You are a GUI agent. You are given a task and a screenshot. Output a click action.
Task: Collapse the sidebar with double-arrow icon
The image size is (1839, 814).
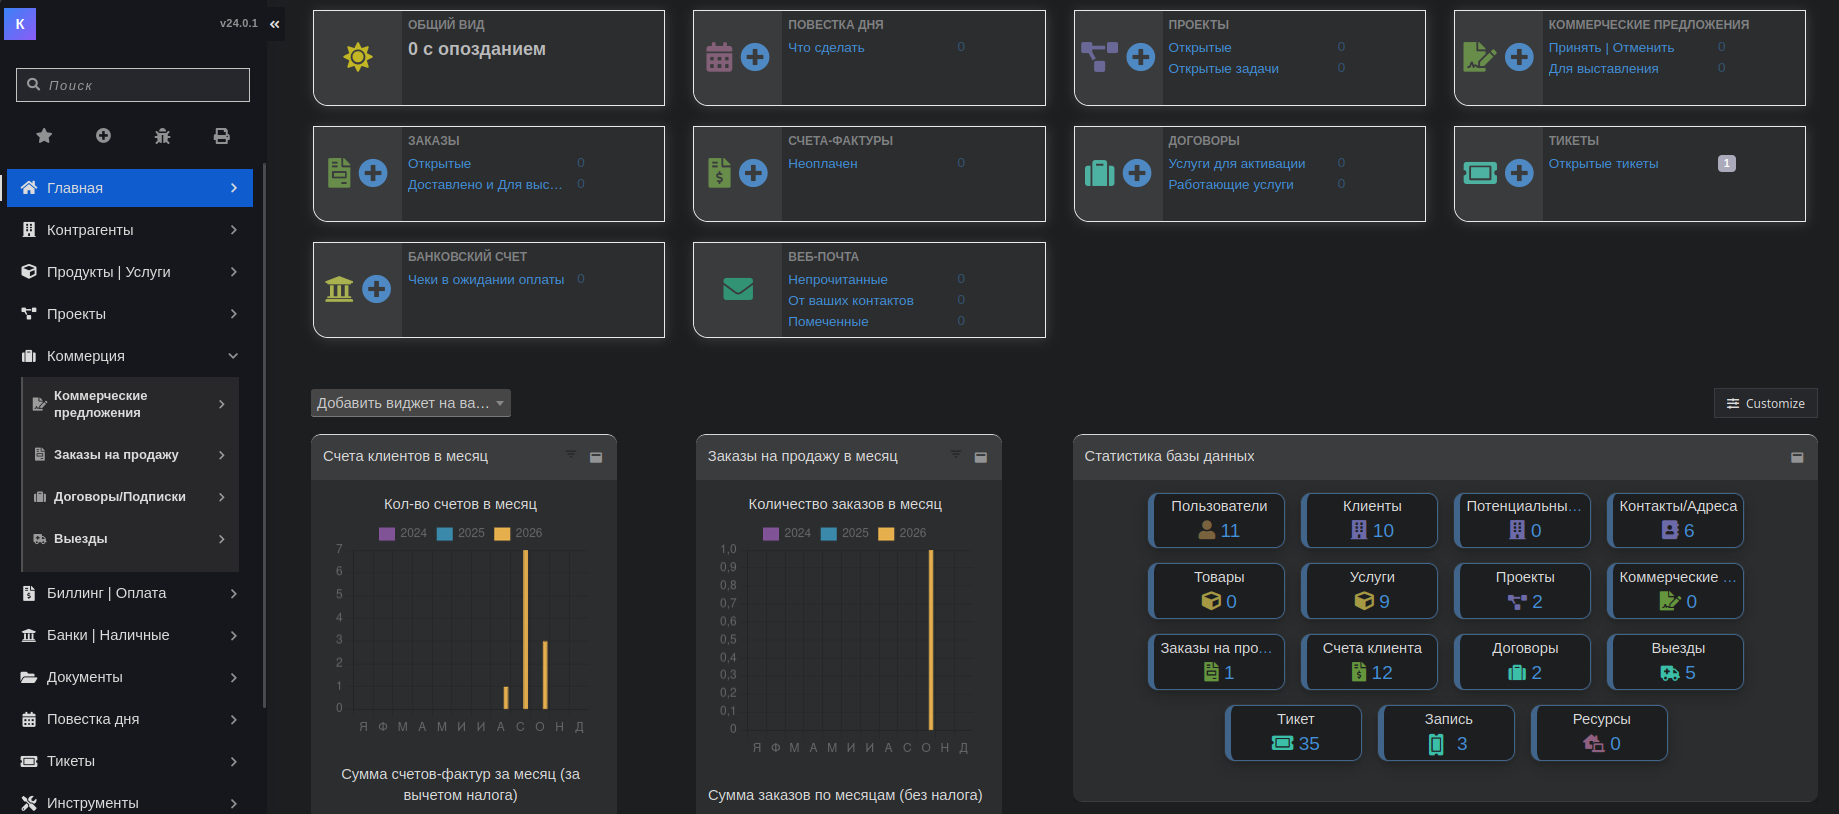tap(275, 24)
